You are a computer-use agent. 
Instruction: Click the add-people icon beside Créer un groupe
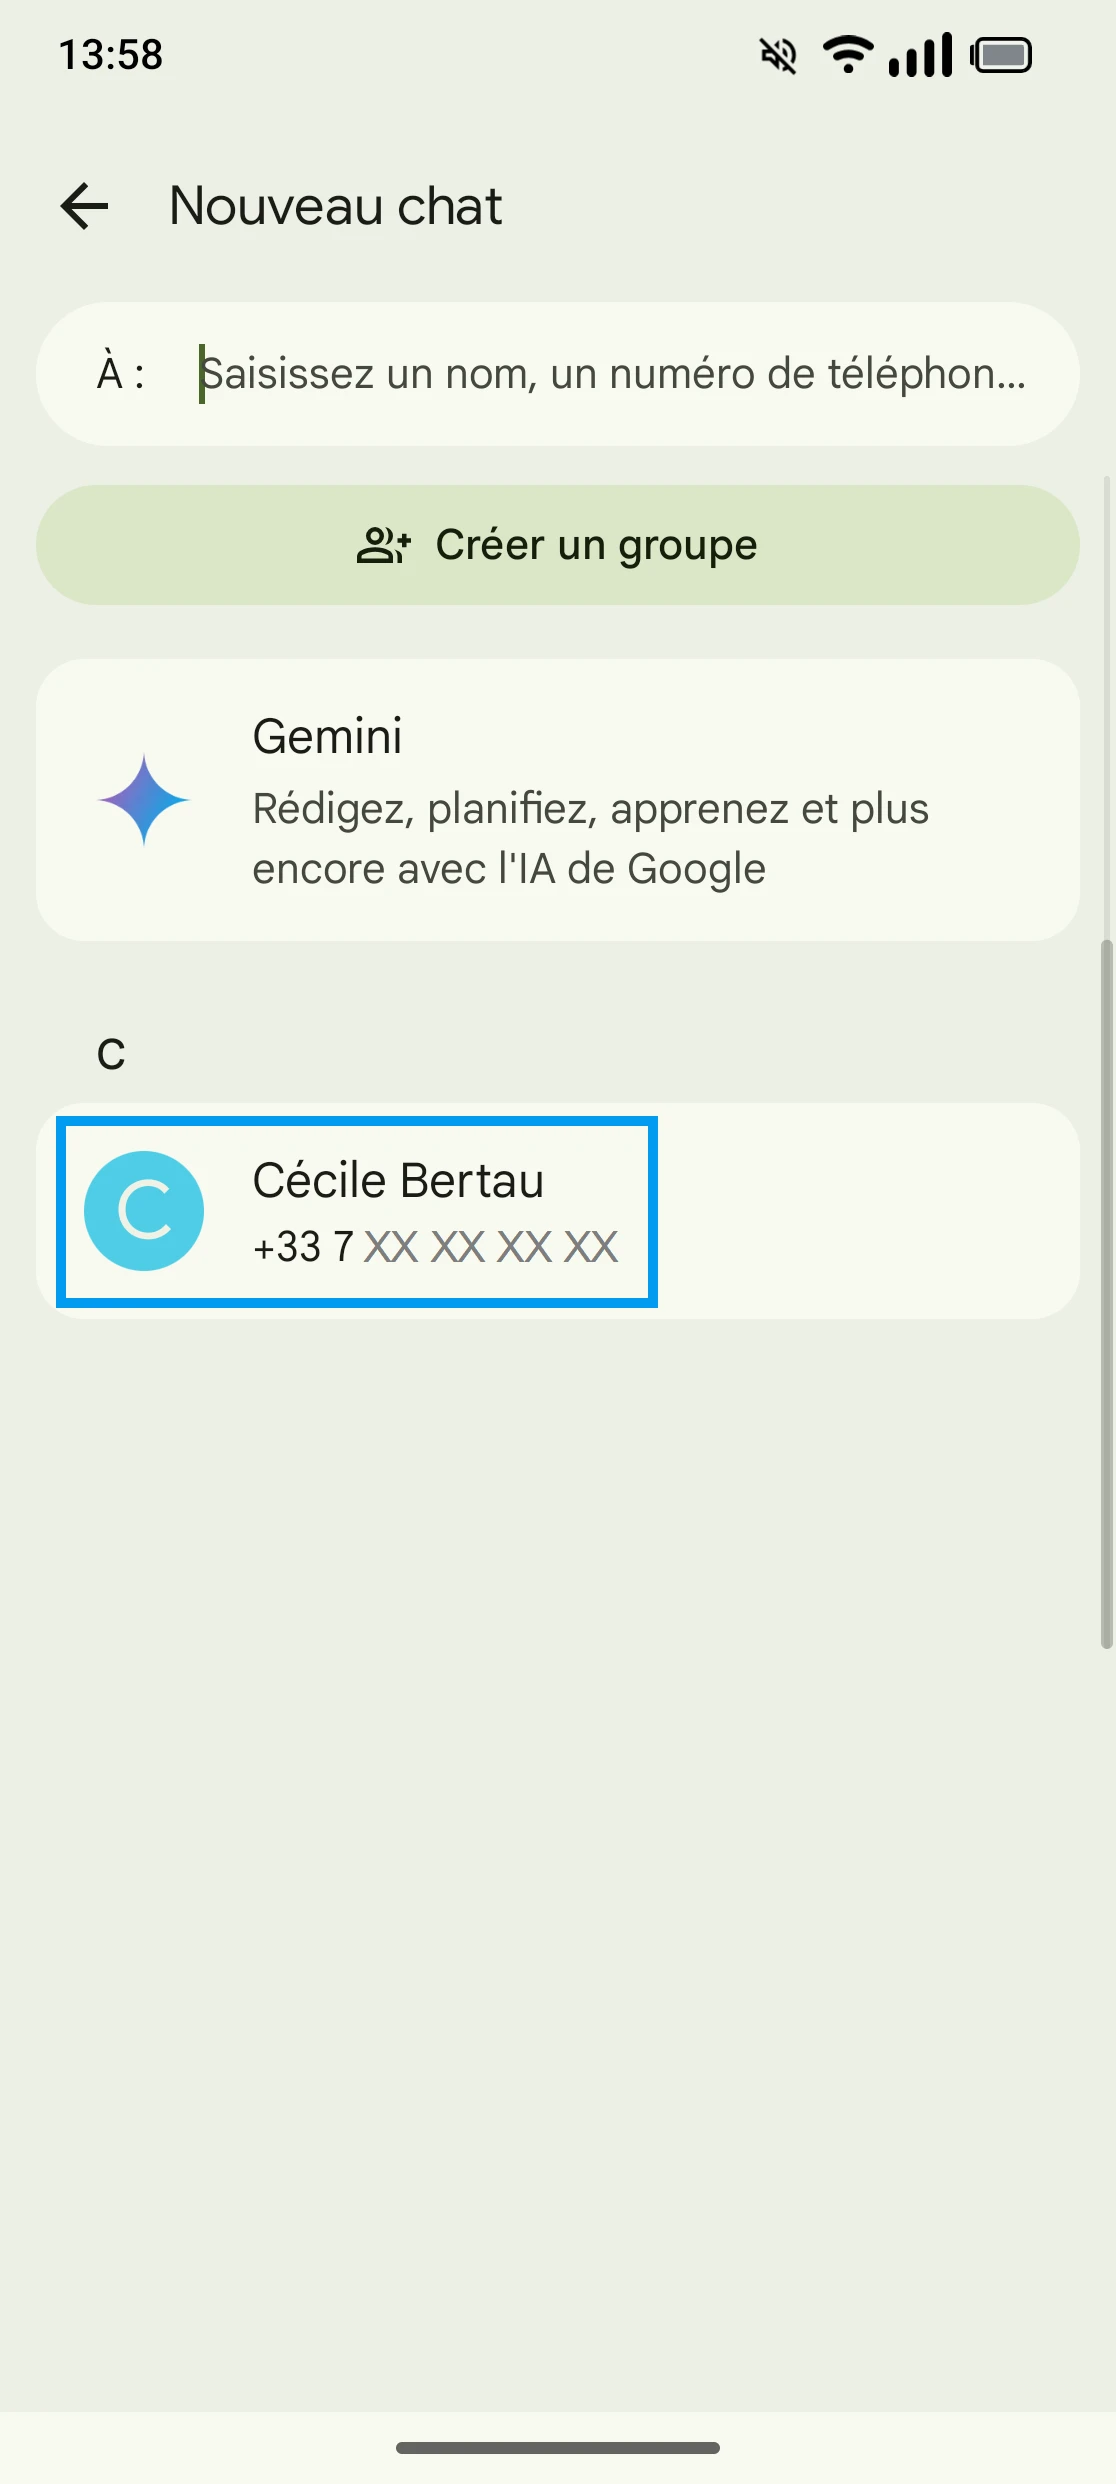tap(383, 546)
